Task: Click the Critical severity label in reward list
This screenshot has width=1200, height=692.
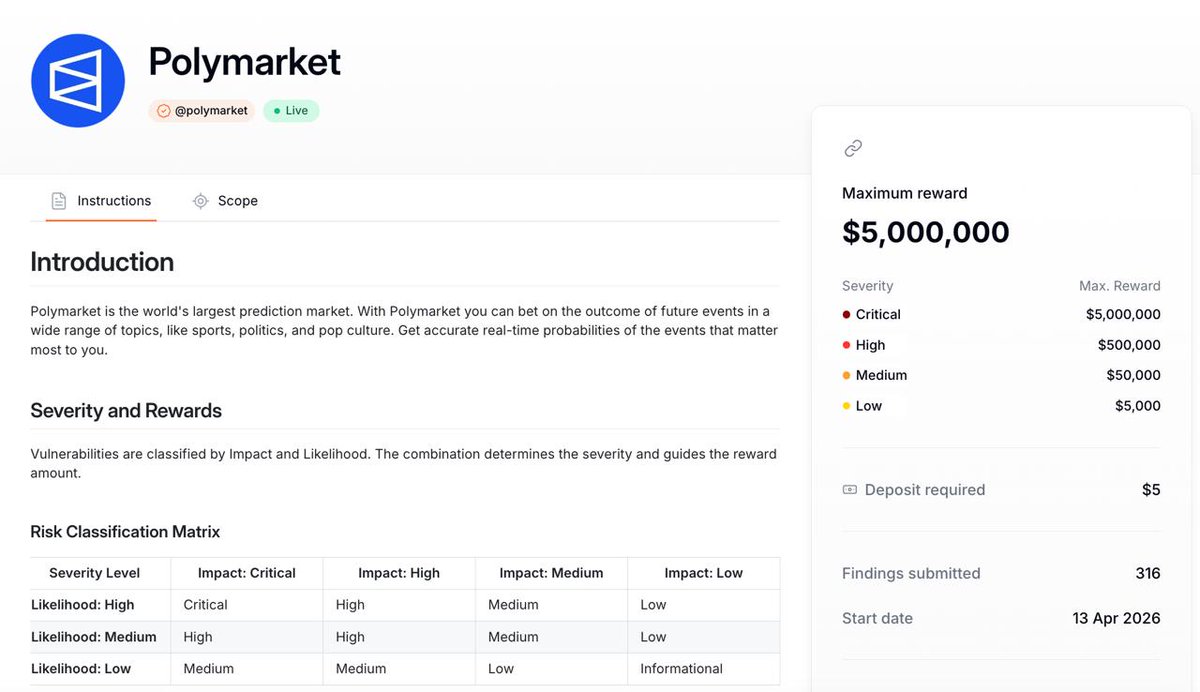Action: tap(878, 314)
